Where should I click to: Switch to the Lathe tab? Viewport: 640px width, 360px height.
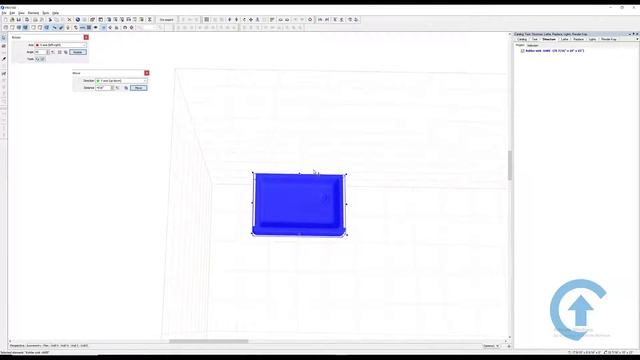click(x=564, y=39)
